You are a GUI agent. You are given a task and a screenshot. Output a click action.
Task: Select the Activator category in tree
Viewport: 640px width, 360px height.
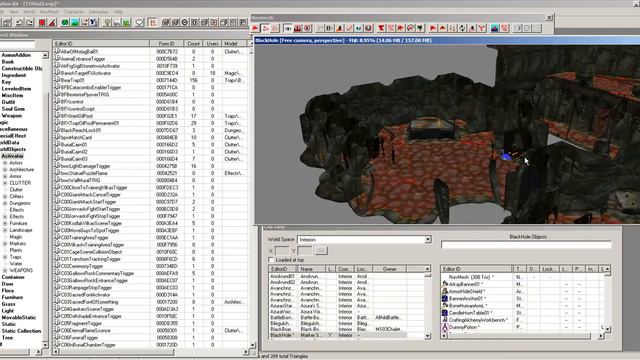coord(12,156)
